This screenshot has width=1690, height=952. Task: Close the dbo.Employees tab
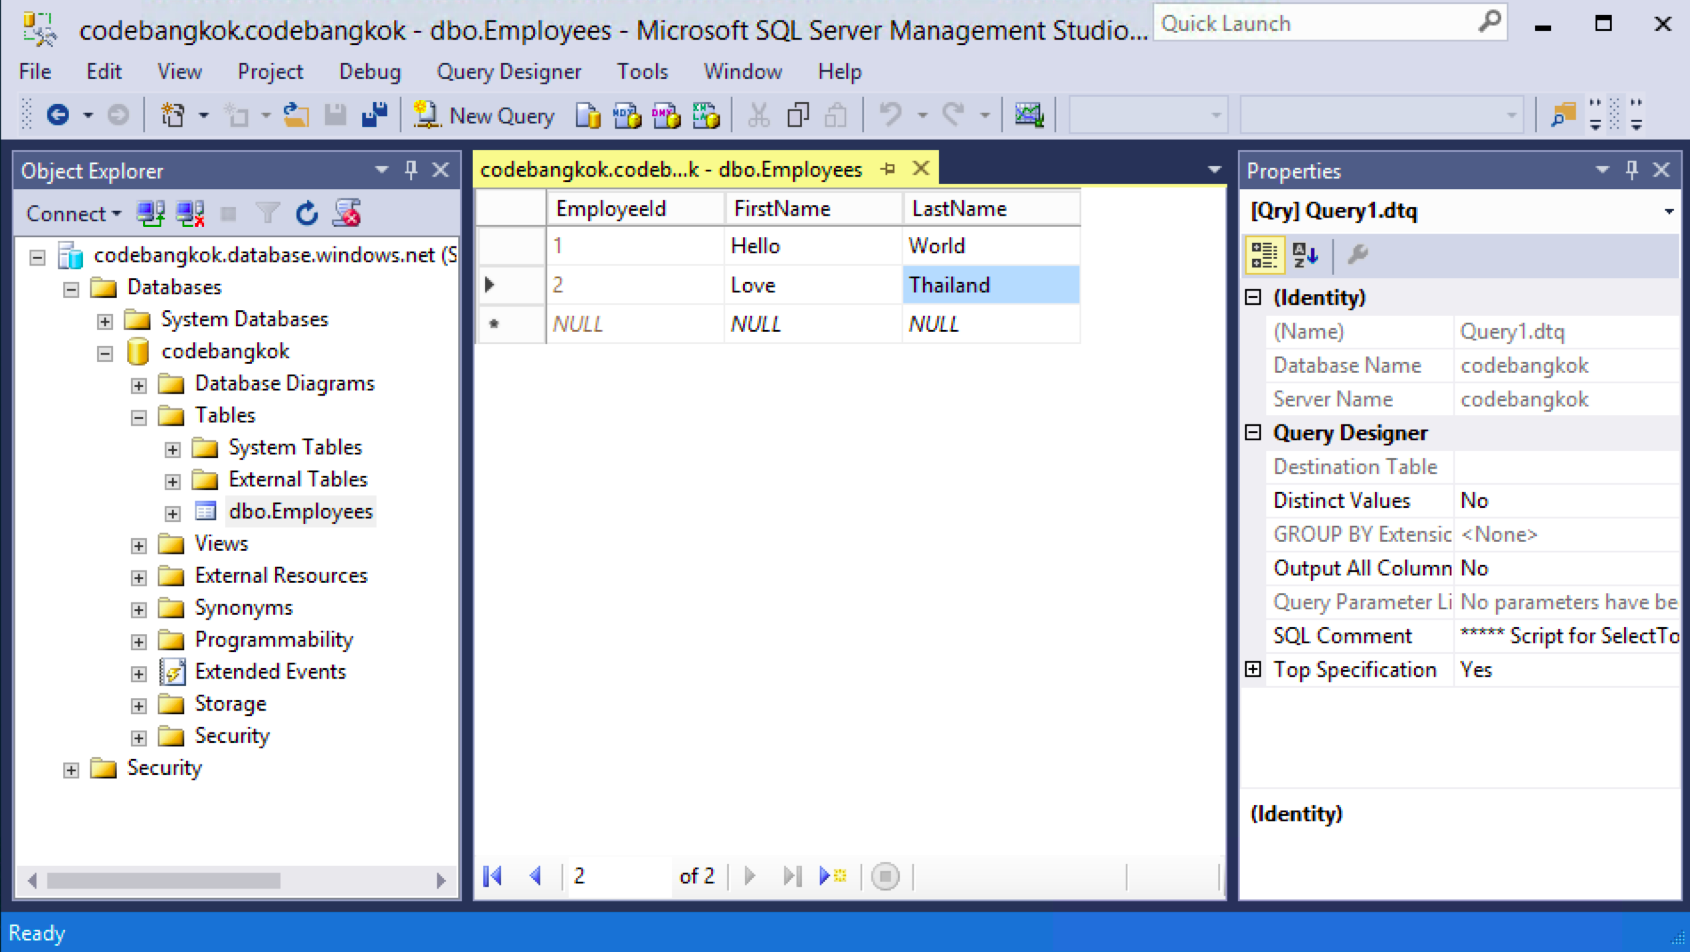(921, 169)
